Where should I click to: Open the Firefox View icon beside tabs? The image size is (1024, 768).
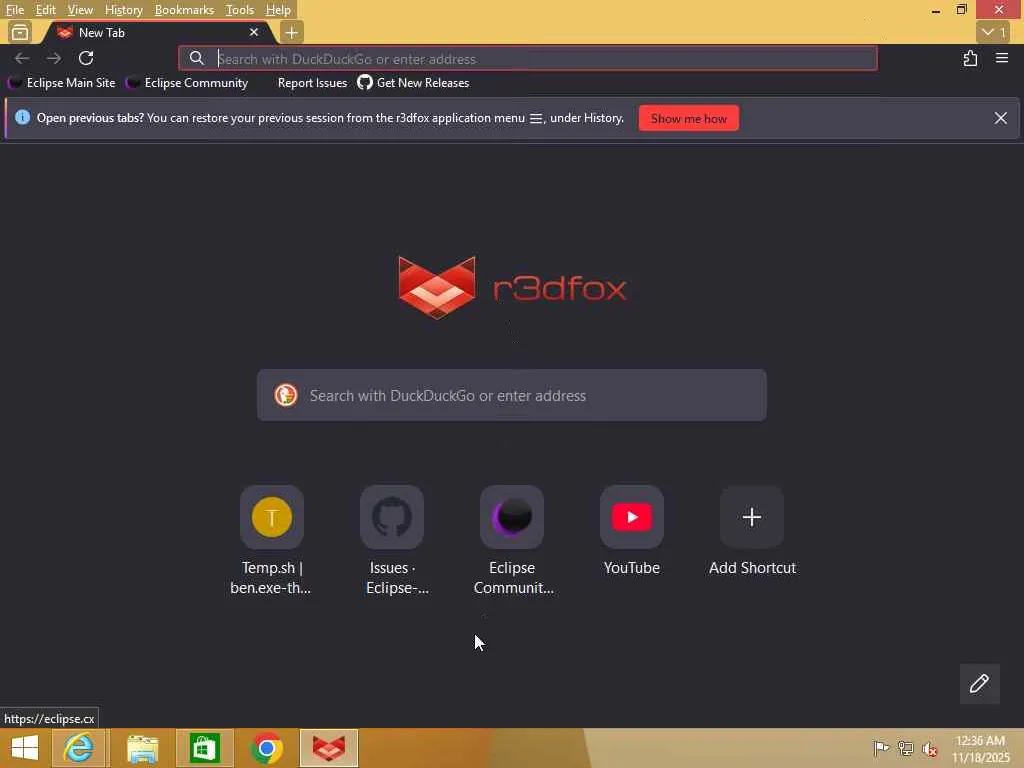pos(20,32)
